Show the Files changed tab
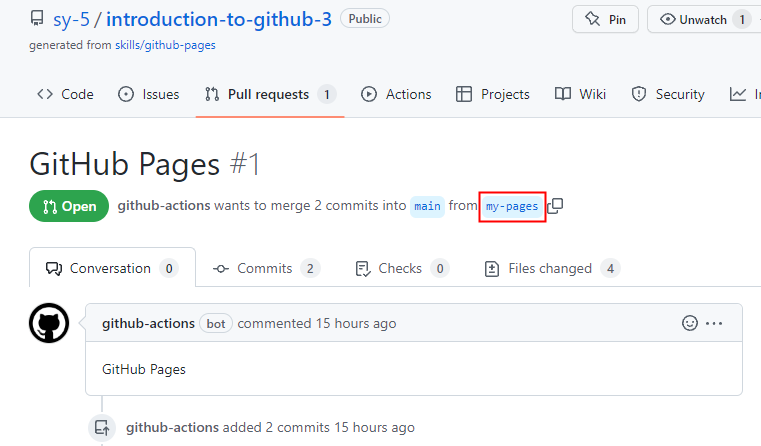This screenshot has width=761, height=446. coord(551,268)
